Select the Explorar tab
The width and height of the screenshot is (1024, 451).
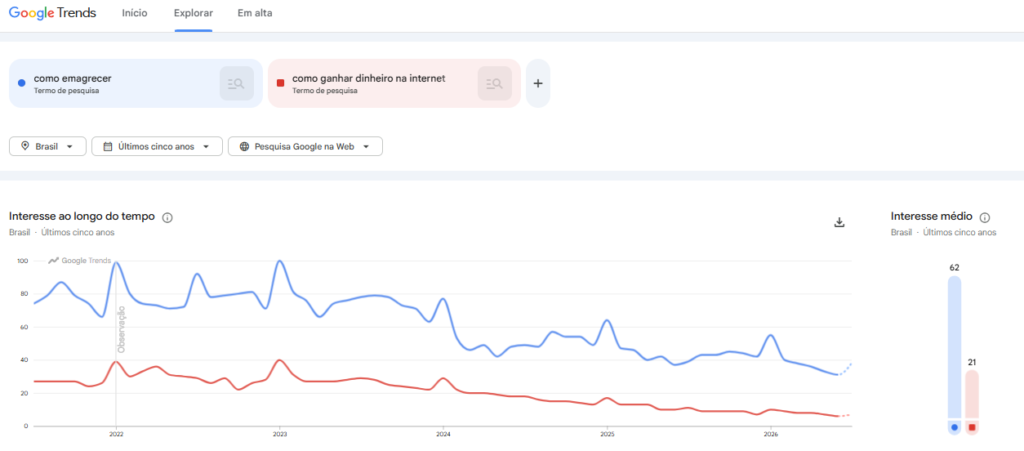click(x=193, y=13)
